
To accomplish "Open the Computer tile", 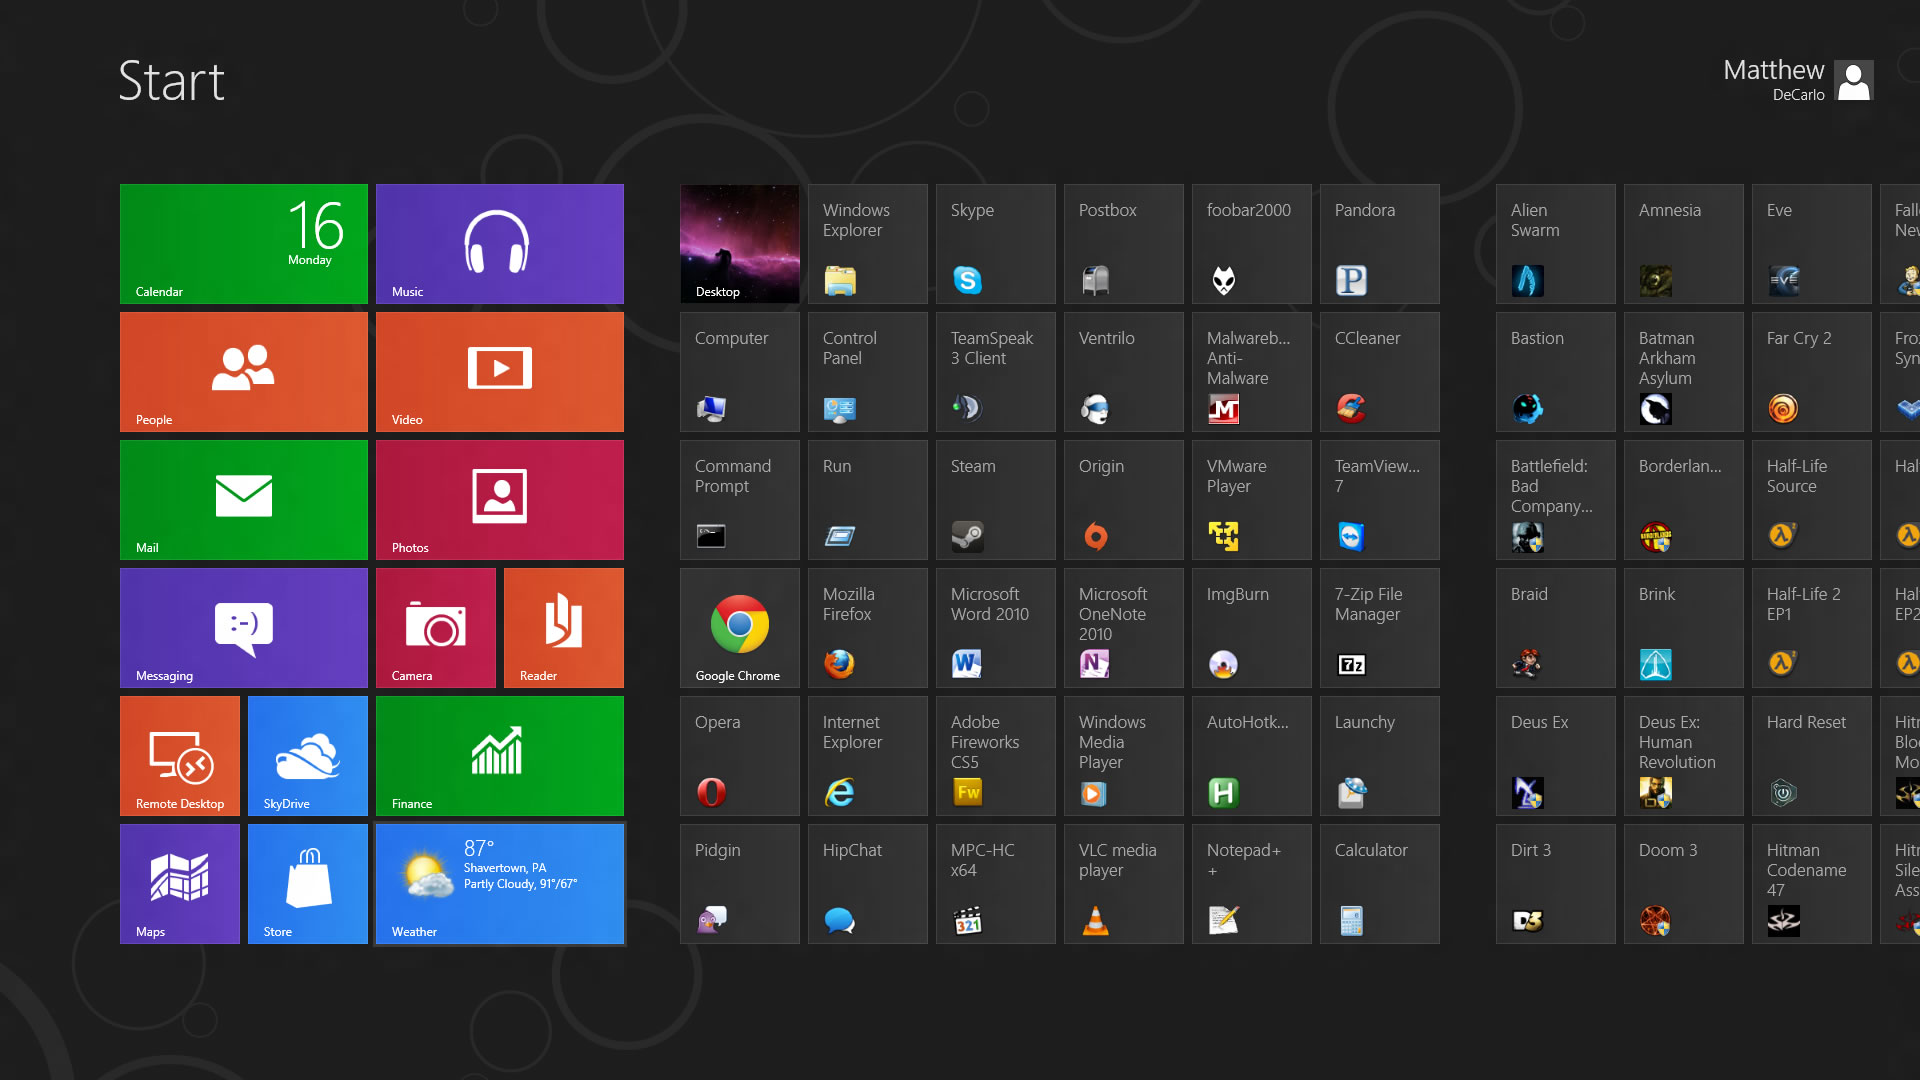I will coord(740,372).
